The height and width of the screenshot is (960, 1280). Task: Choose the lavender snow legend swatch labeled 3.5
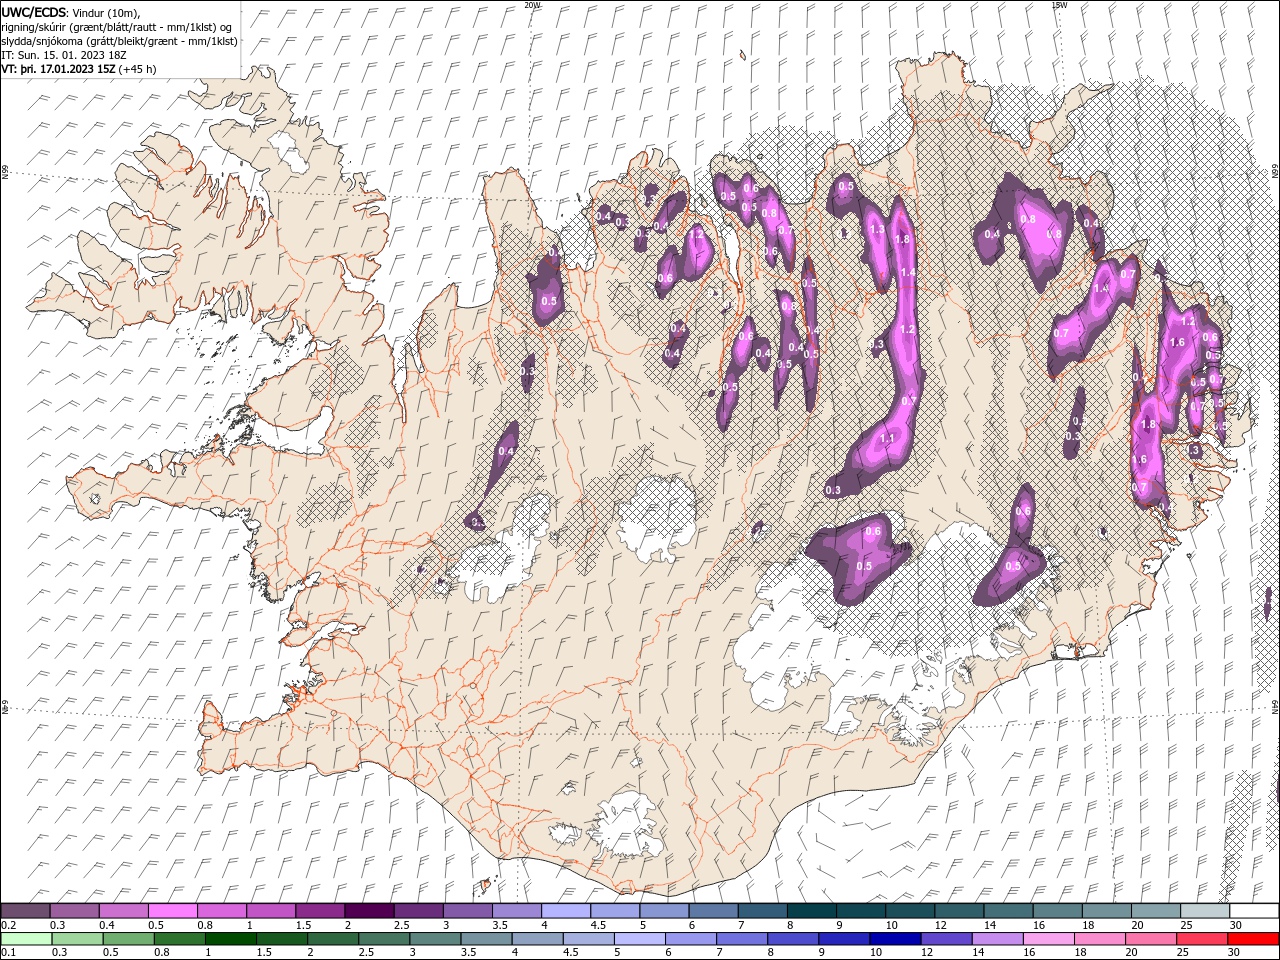[516, 911]
